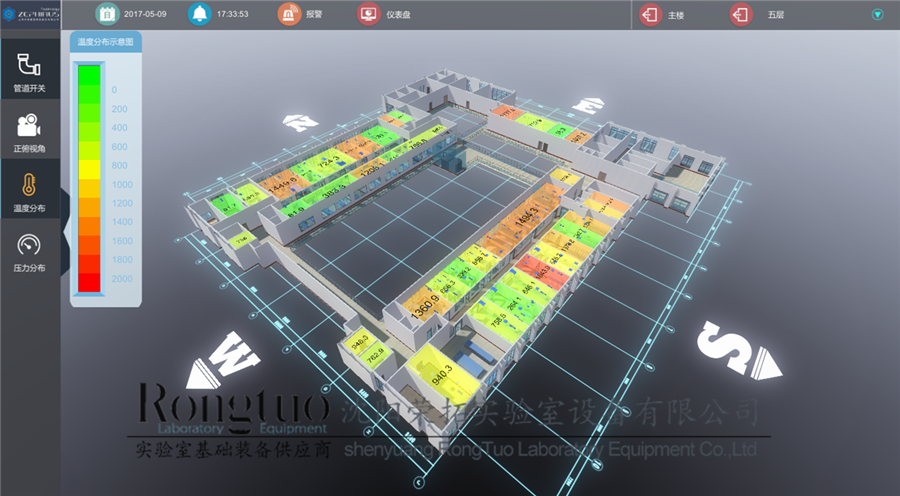Click the bell time icon
Screen dimensions: 900x496
coord(200,15)
